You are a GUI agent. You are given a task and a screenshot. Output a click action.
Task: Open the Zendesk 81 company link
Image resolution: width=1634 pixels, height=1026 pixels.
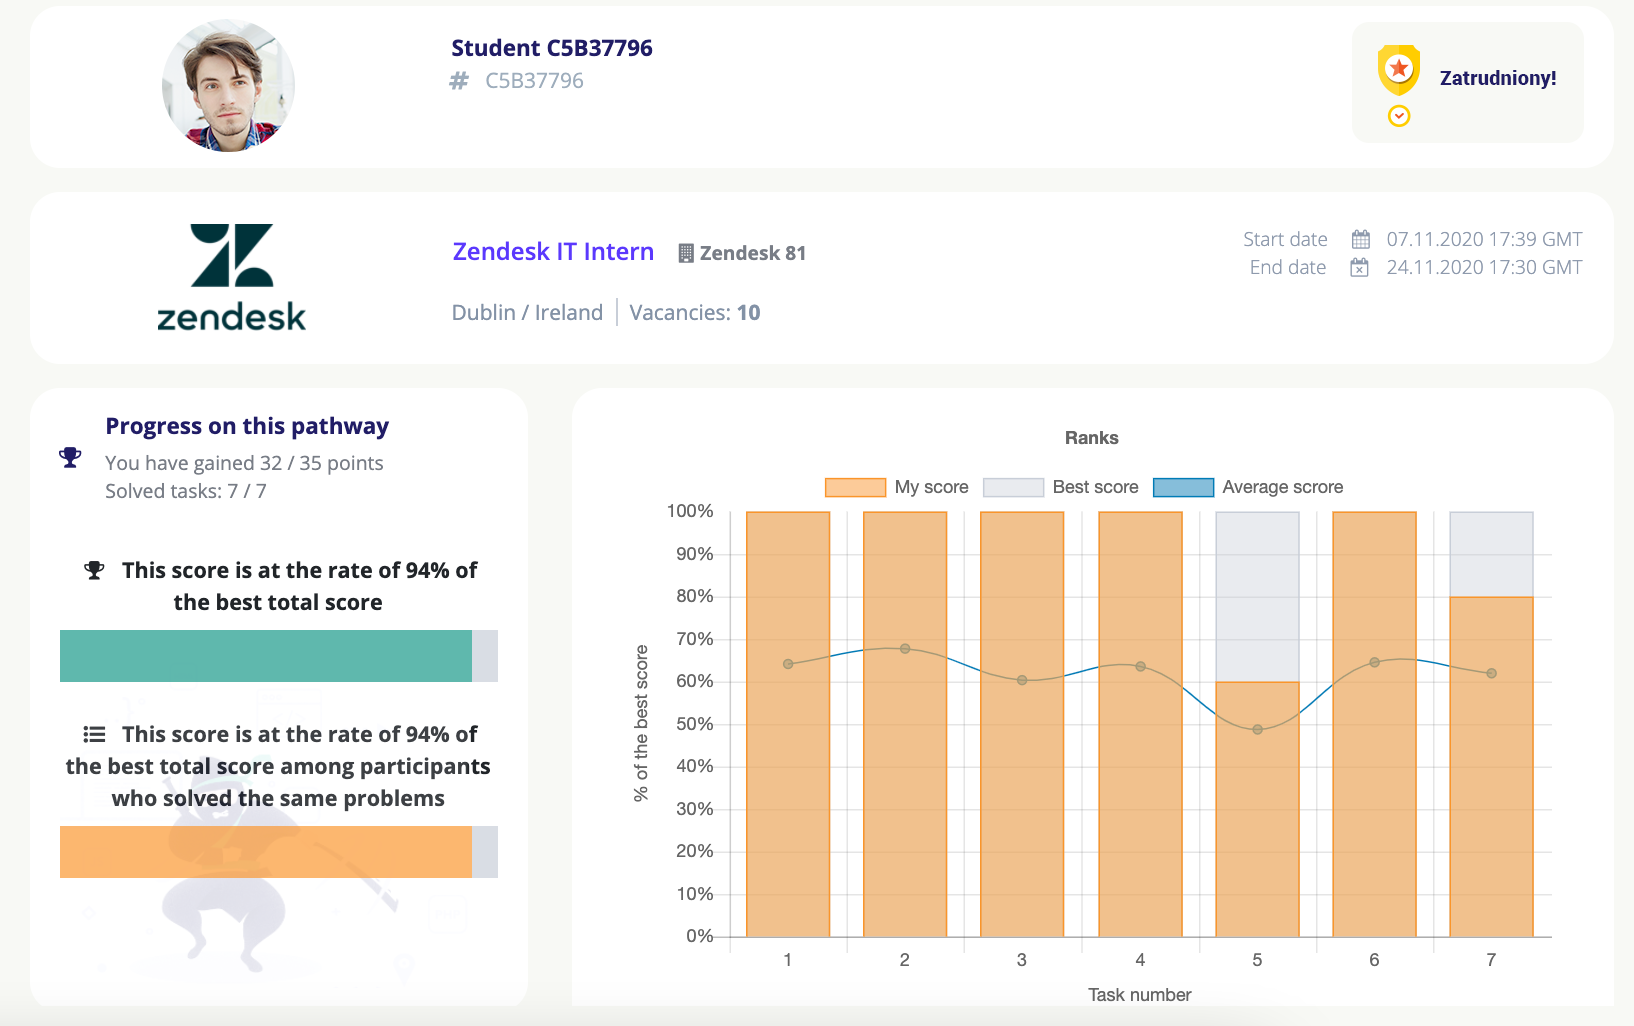pos(753,253)
